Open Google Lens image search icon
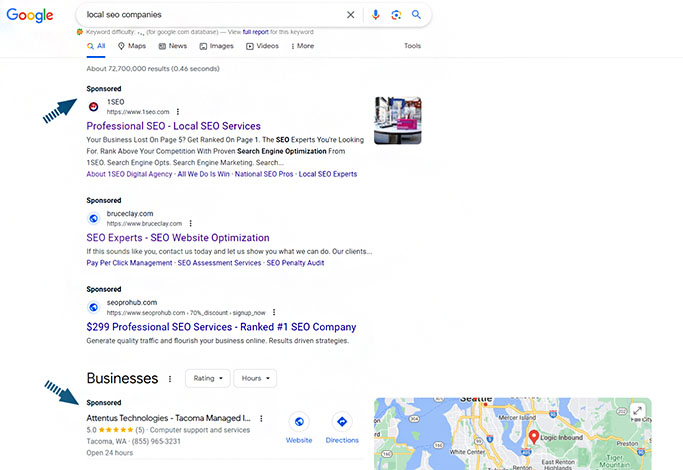This screenshot has width=683, height=470. 396,15
